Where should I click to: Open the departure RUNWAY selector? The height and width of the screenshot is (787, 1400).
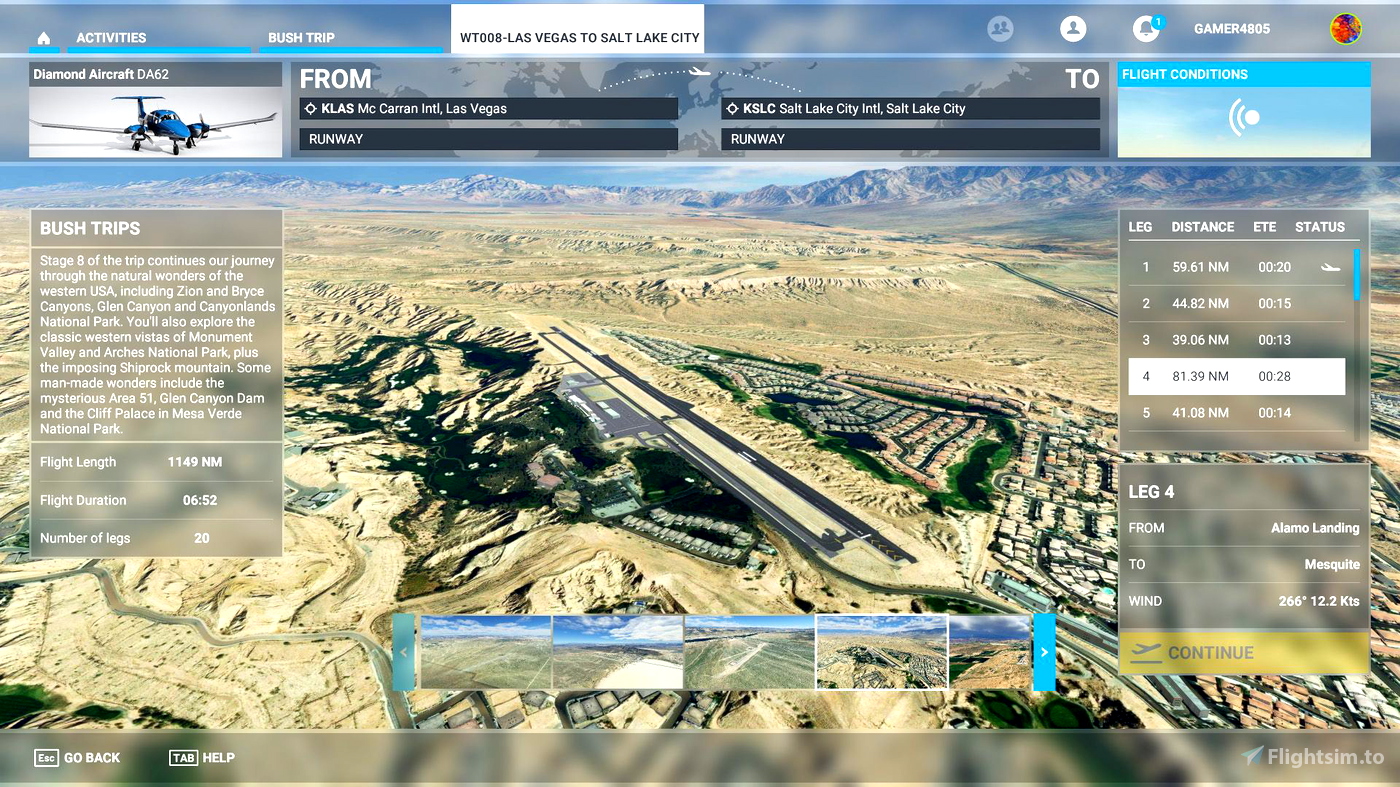(488, 139)
